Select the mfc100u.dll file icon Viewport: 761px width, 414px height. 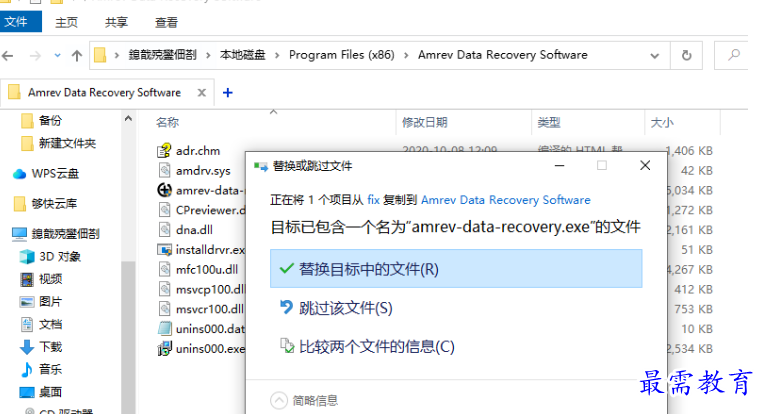pos(165,269)
